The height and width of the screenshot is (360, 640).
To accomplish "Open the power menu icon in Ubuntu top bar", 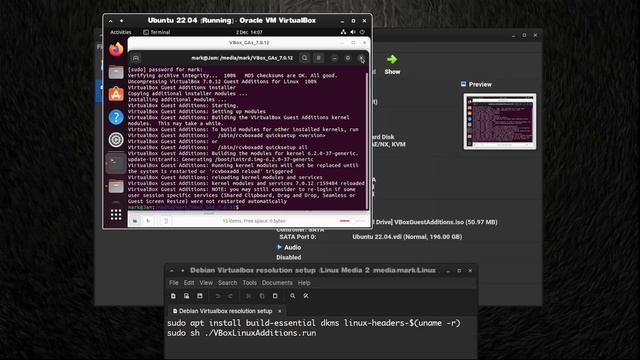I will click(362, 32).
